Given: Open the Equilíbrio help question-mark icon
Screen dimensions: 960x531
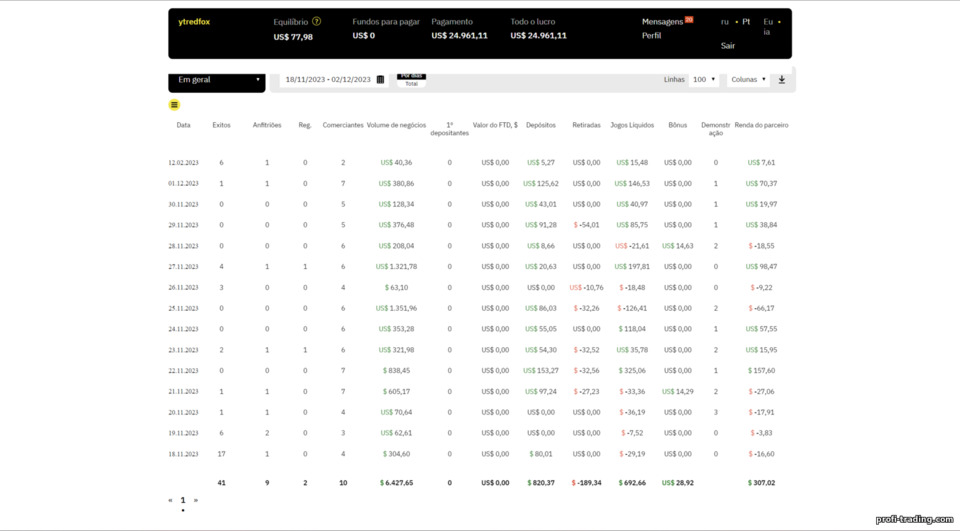Looking at the screenshot, I should [x=317, y=21].
